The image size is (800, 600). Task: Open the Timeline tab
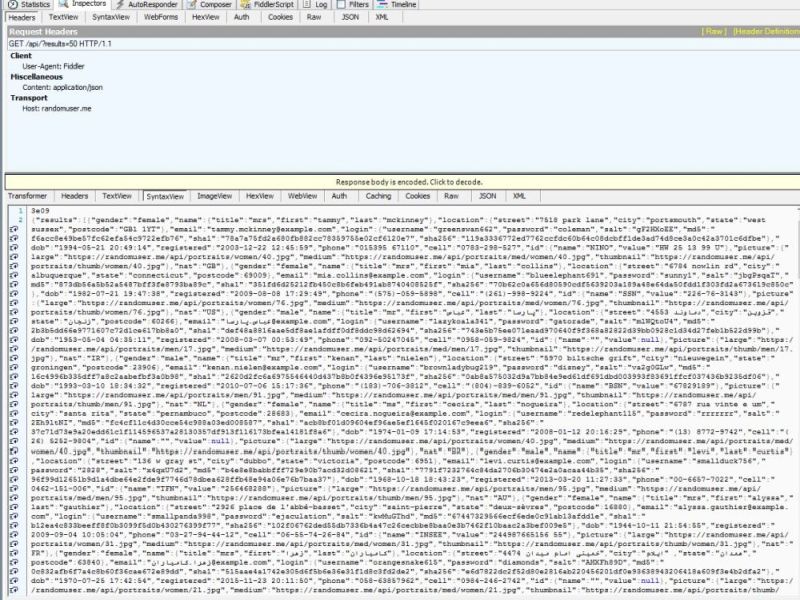coord(397,5)
